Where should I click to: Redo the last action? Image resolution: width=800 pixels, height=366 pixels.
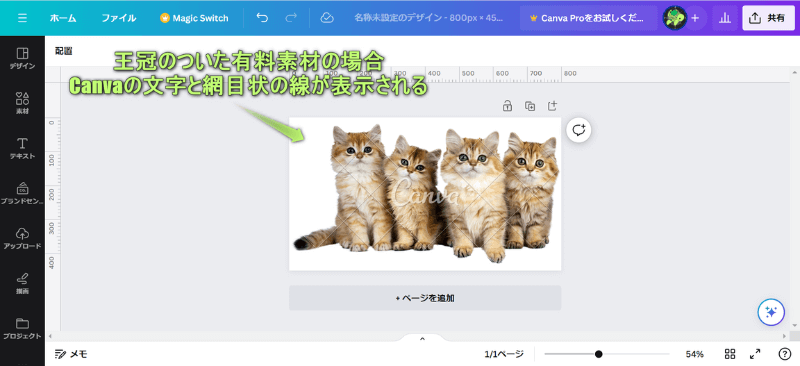[291, 18]
